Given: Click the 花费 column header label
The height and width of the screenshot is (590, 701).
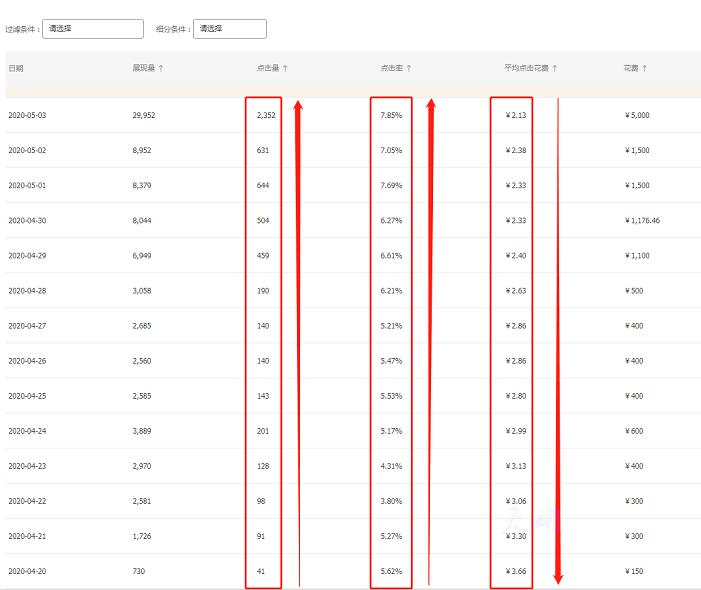Looking at the screenshot, I should pos(631,68).
